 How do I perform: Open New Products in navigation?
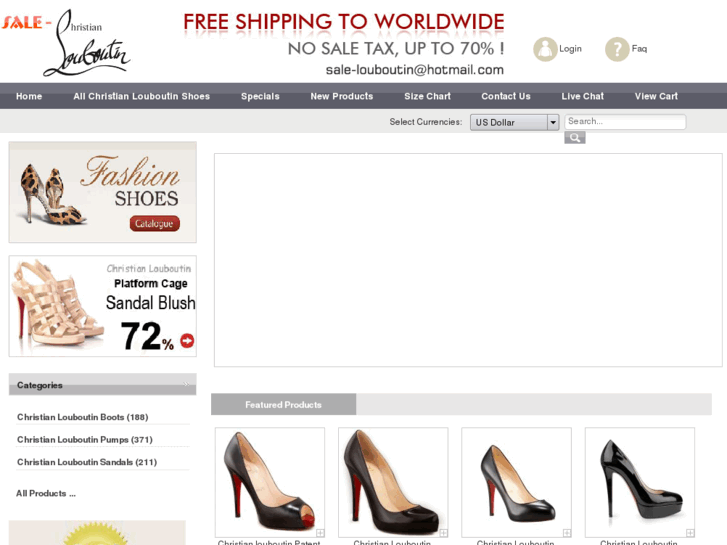coord(342,96)
